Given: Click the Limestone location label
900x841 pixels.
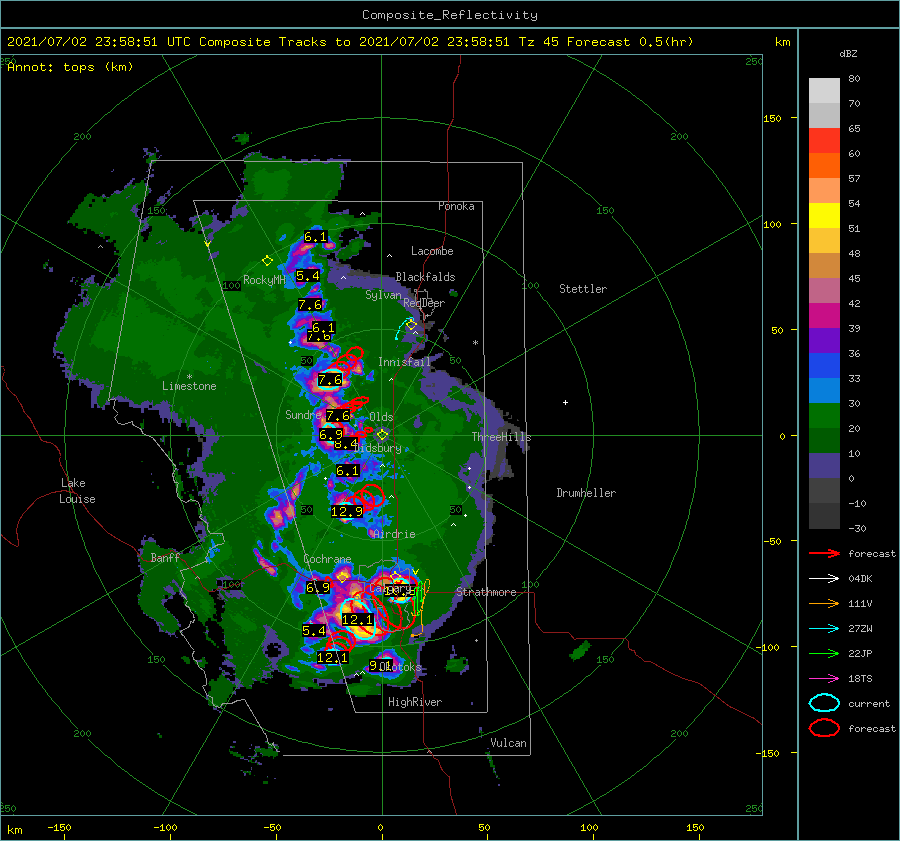Looking at the screenshot, I should tap(189, 386).
